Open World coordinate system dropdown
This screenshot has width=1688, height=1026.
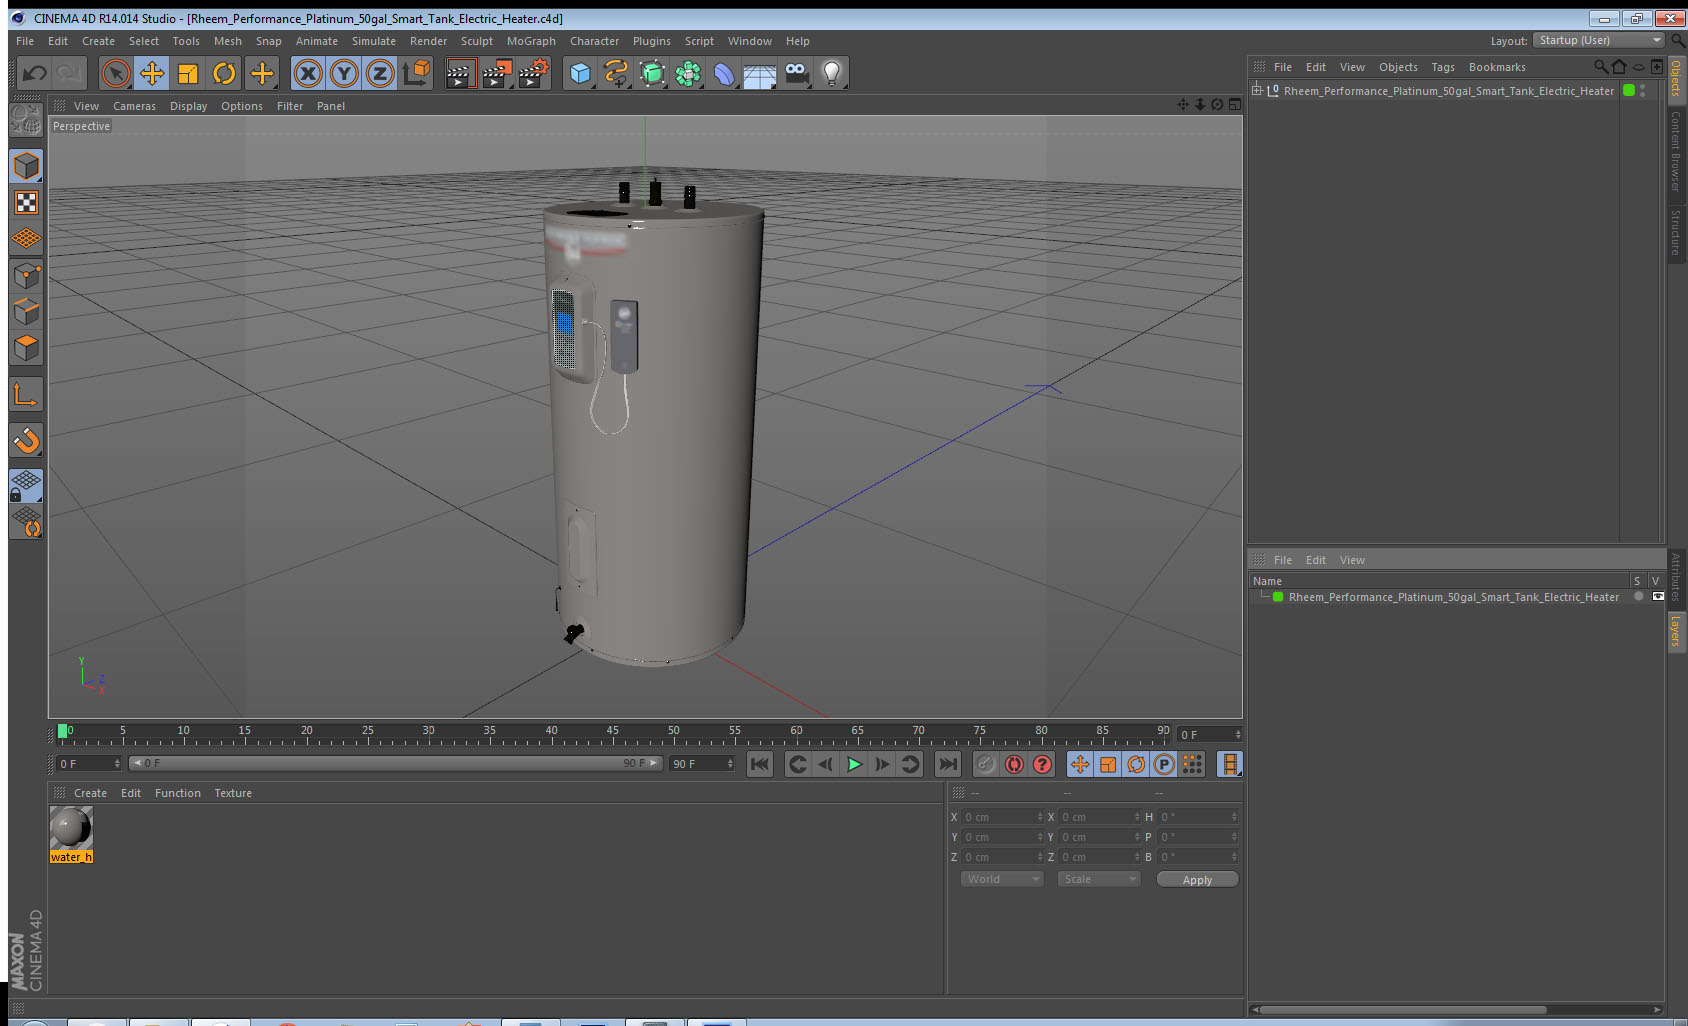(x=1002, y=879)
